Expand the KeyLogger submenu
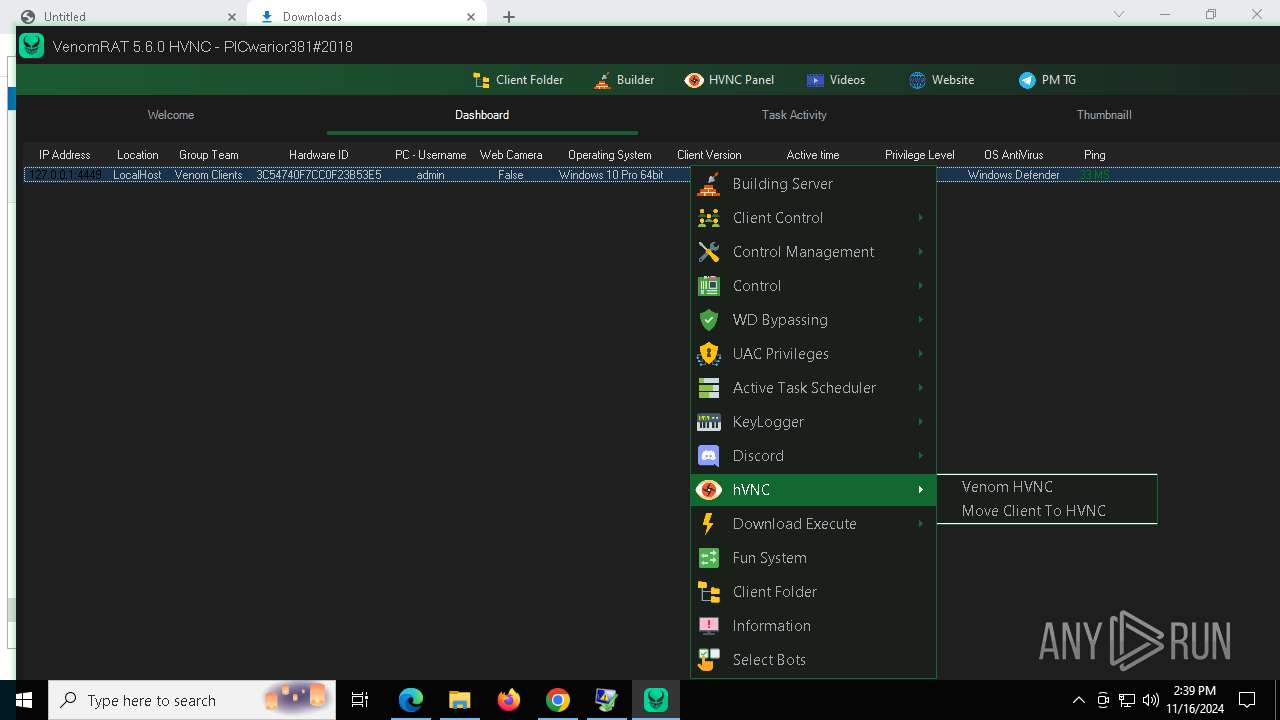 (920, 422)
